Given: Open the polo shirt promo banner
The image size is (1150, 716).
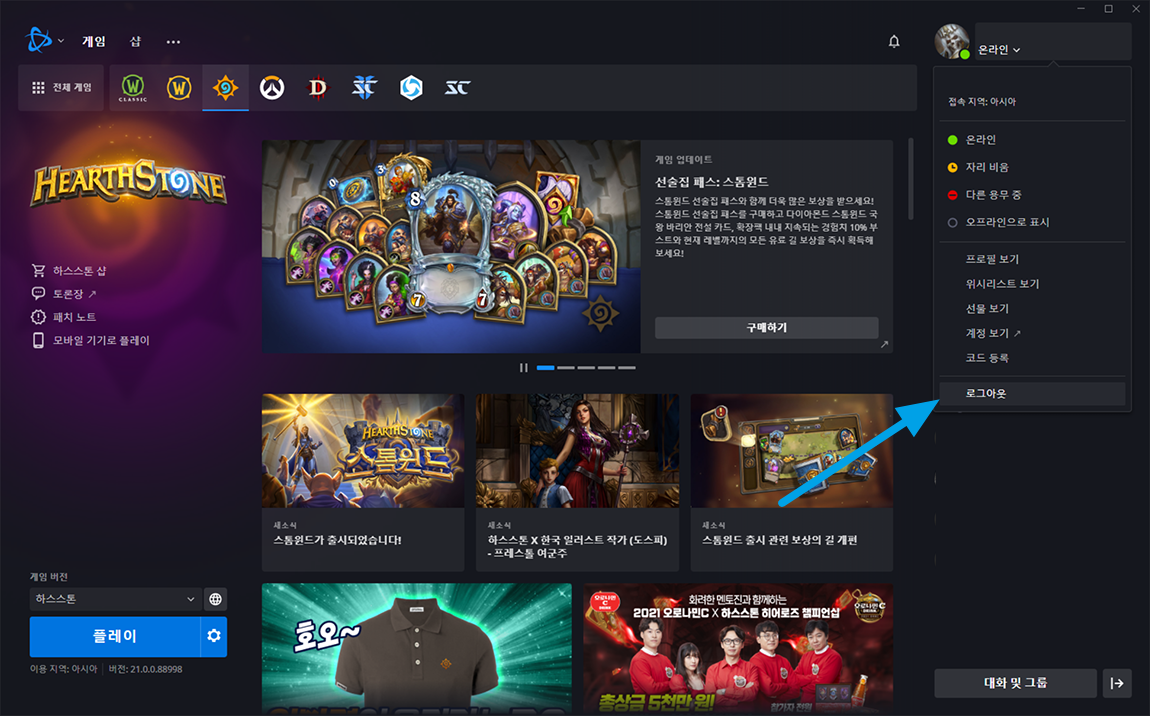Looking at the screenshot, I should [417, 649].
